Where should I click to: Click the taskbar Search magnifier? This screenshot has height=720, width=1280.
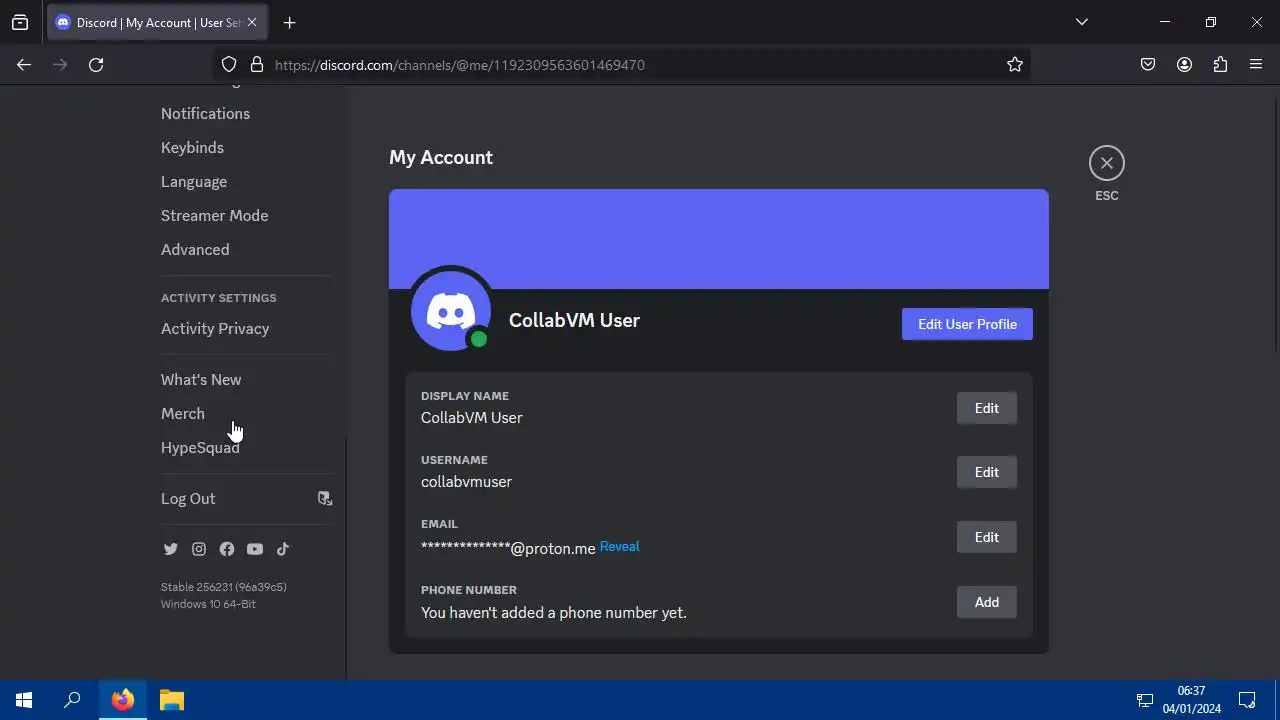point(72,700)
